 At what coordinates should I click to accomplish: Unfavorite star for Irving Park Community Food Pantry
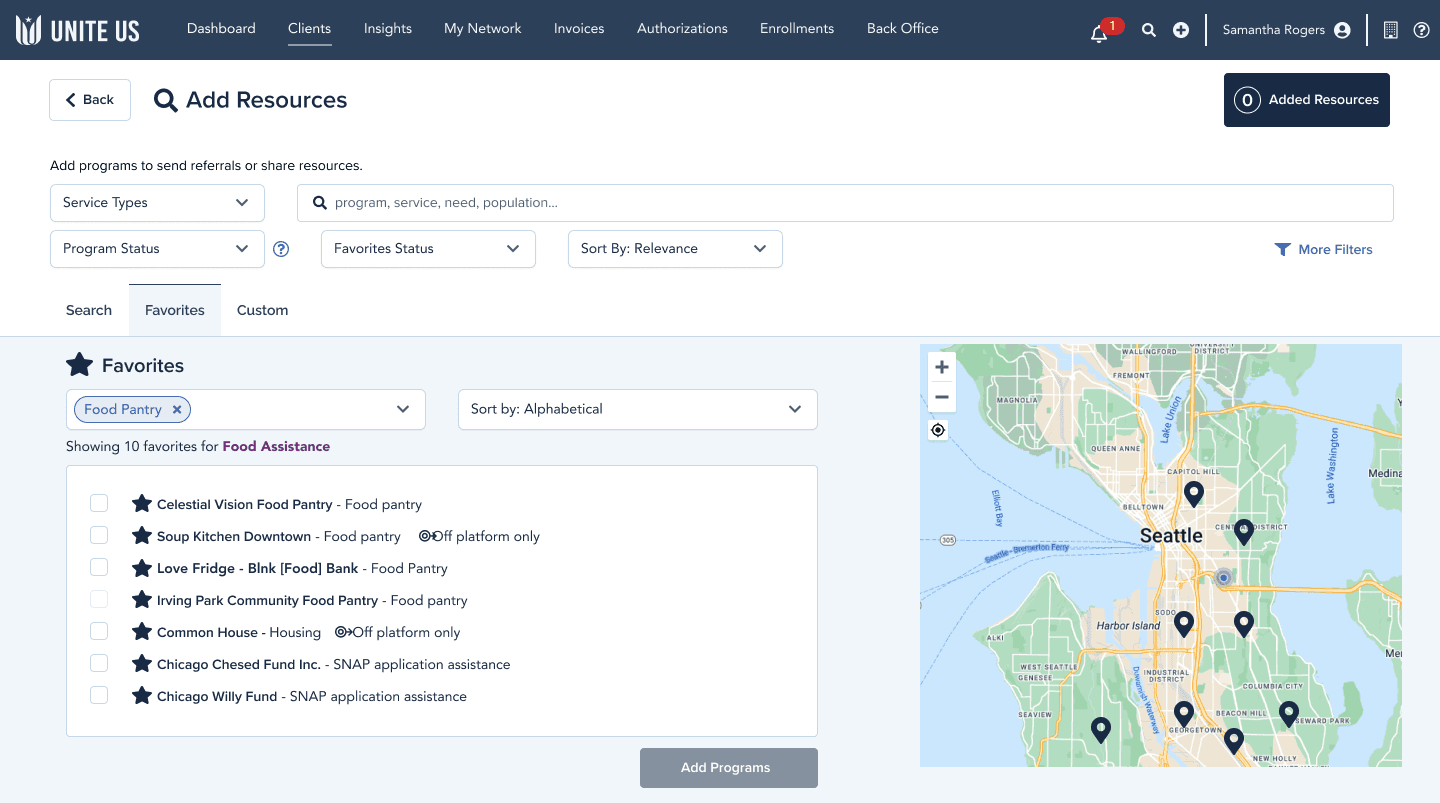[x=142, y=599]
